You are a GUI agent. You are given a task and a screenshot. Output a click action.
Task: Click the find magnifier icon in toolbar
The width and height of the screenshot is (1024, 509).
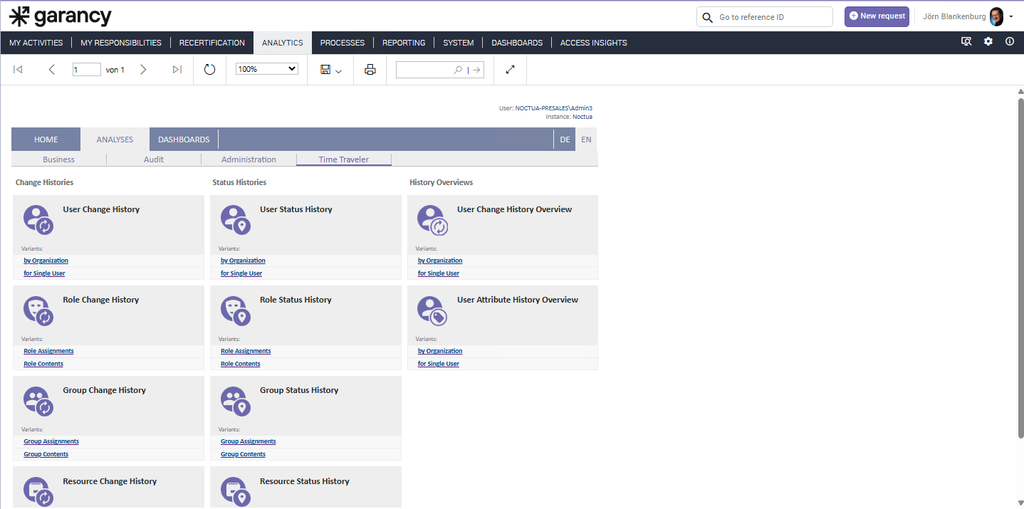point(458,70)
